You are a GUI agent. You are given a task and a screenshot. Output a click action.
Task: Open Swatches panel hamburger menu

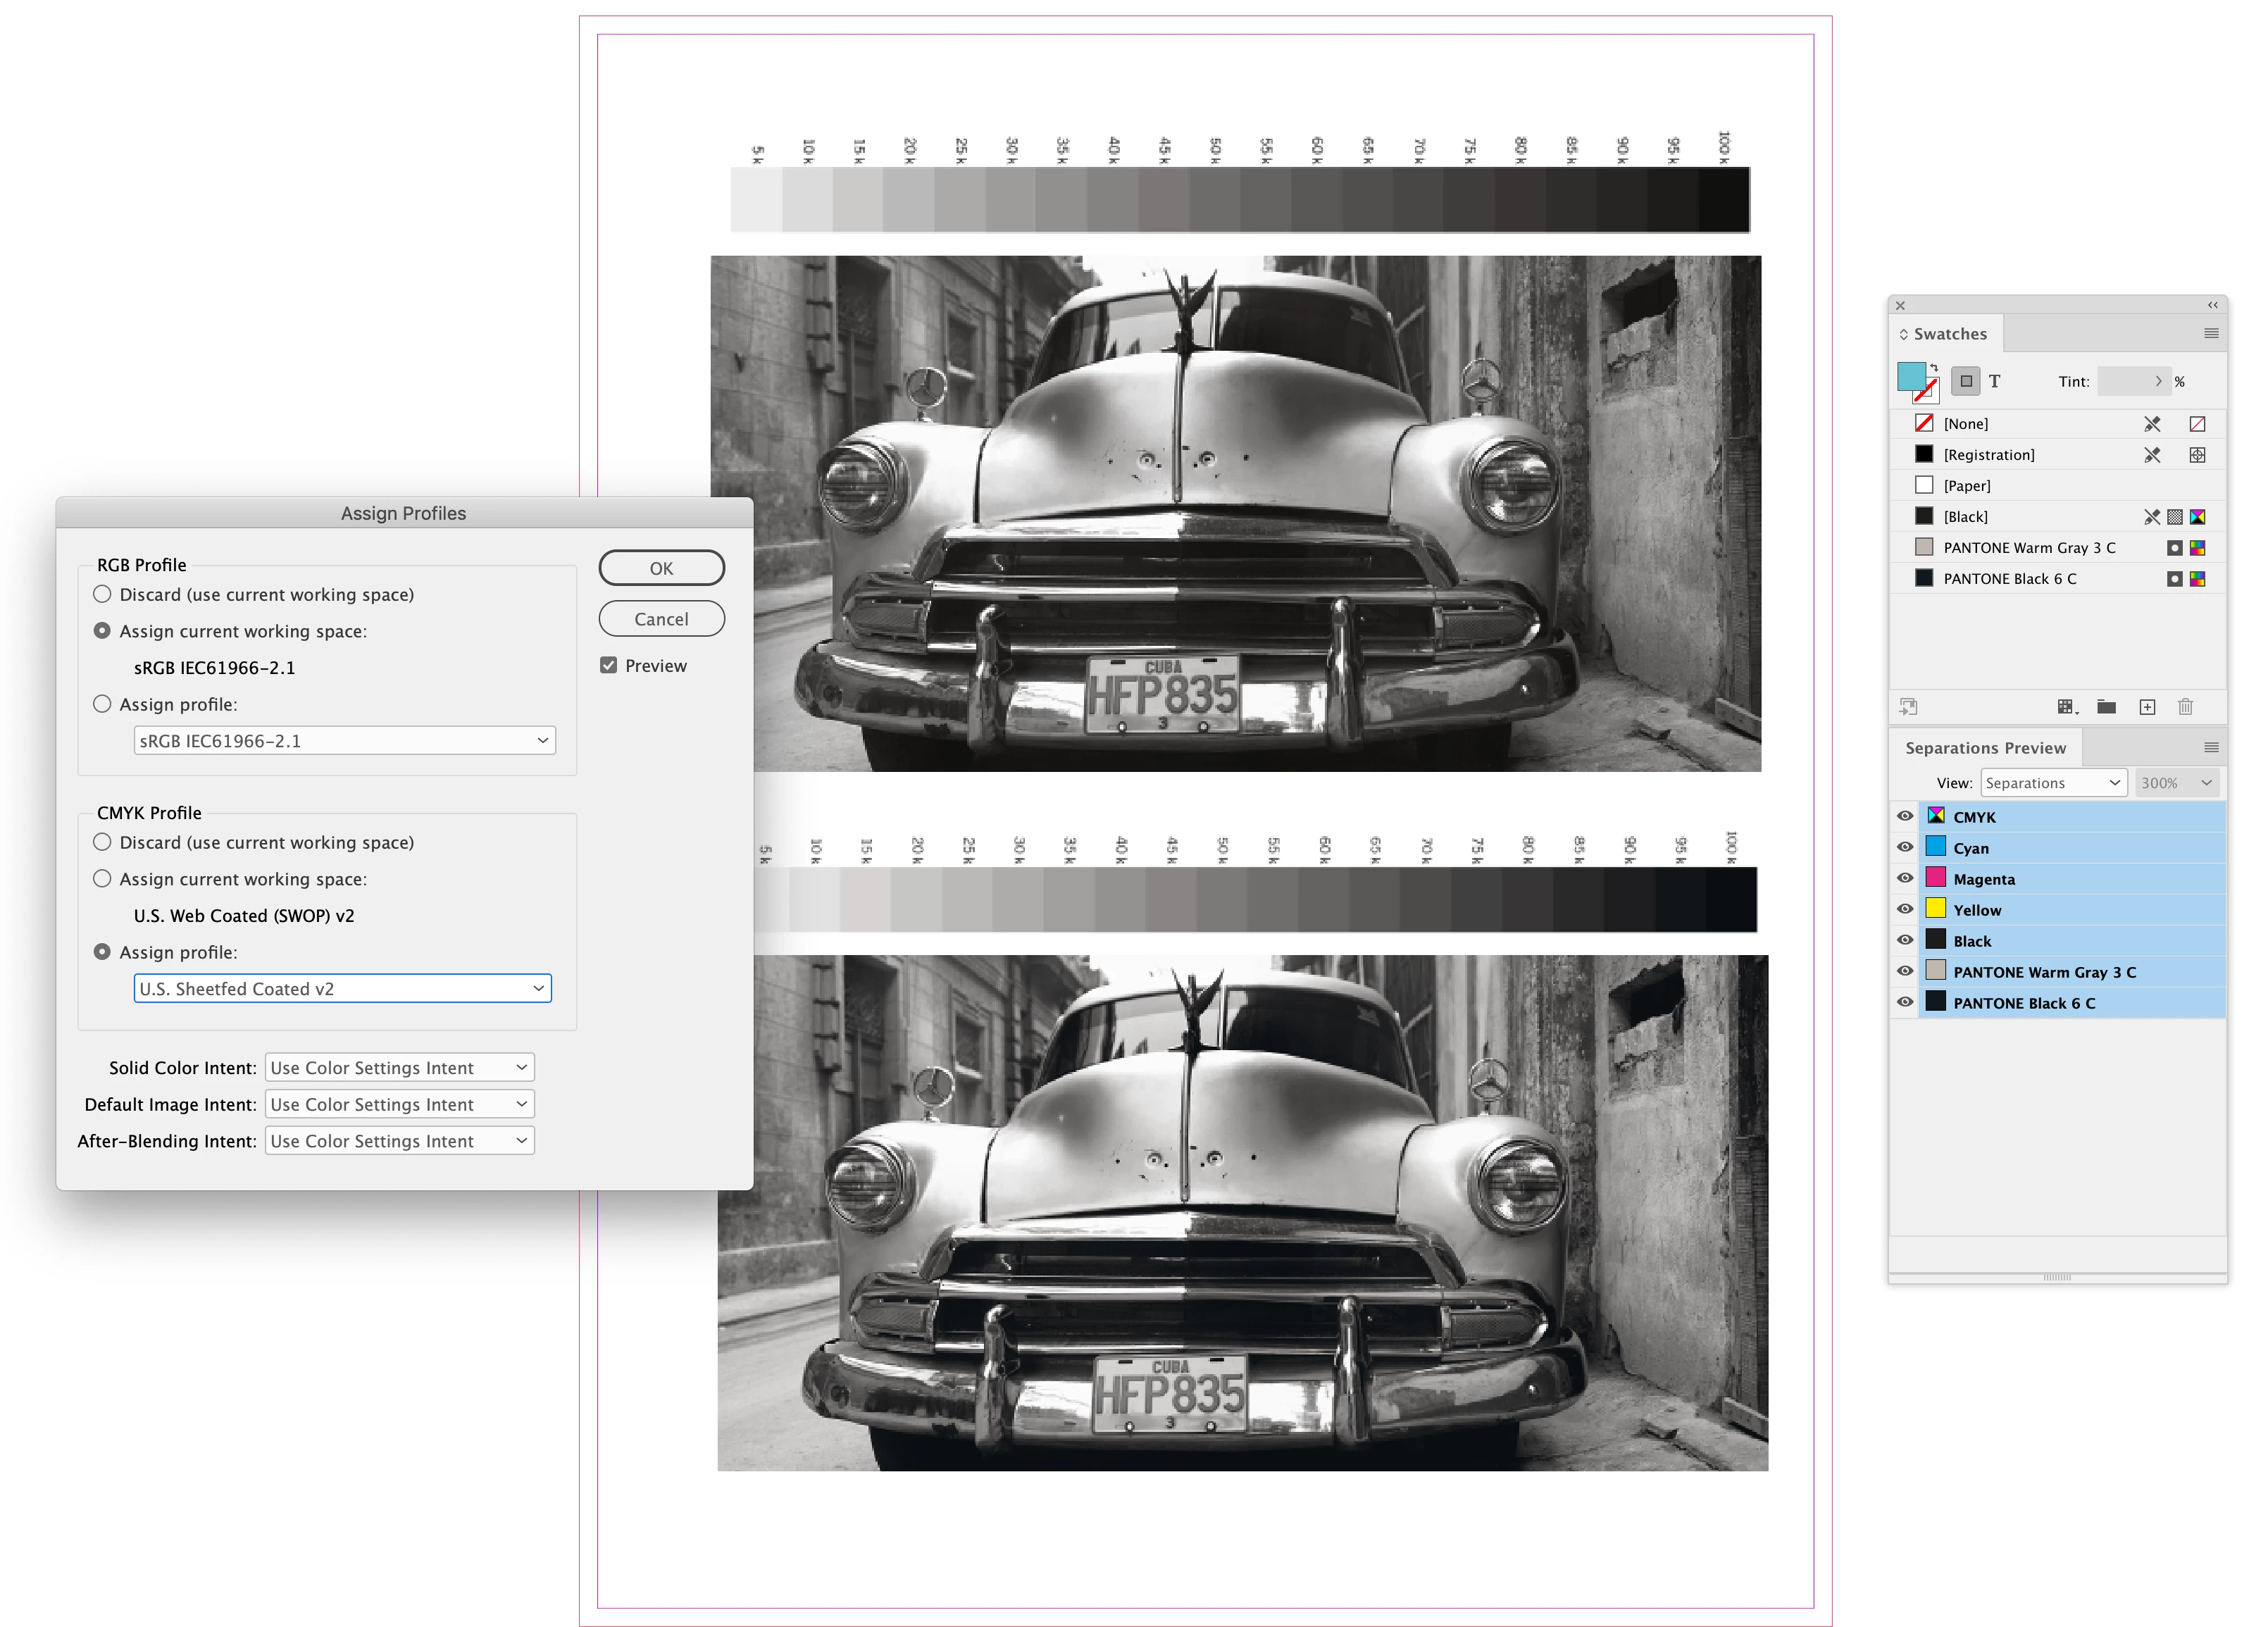[x=2211, y=334]
